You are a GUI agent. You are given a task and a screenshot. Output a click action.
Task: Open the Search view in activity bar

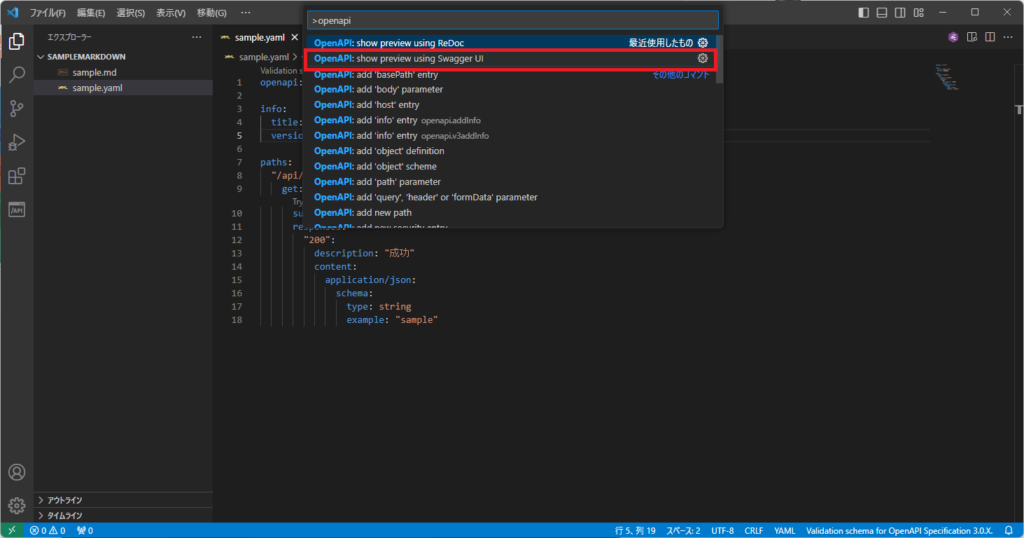coord(16,74)
